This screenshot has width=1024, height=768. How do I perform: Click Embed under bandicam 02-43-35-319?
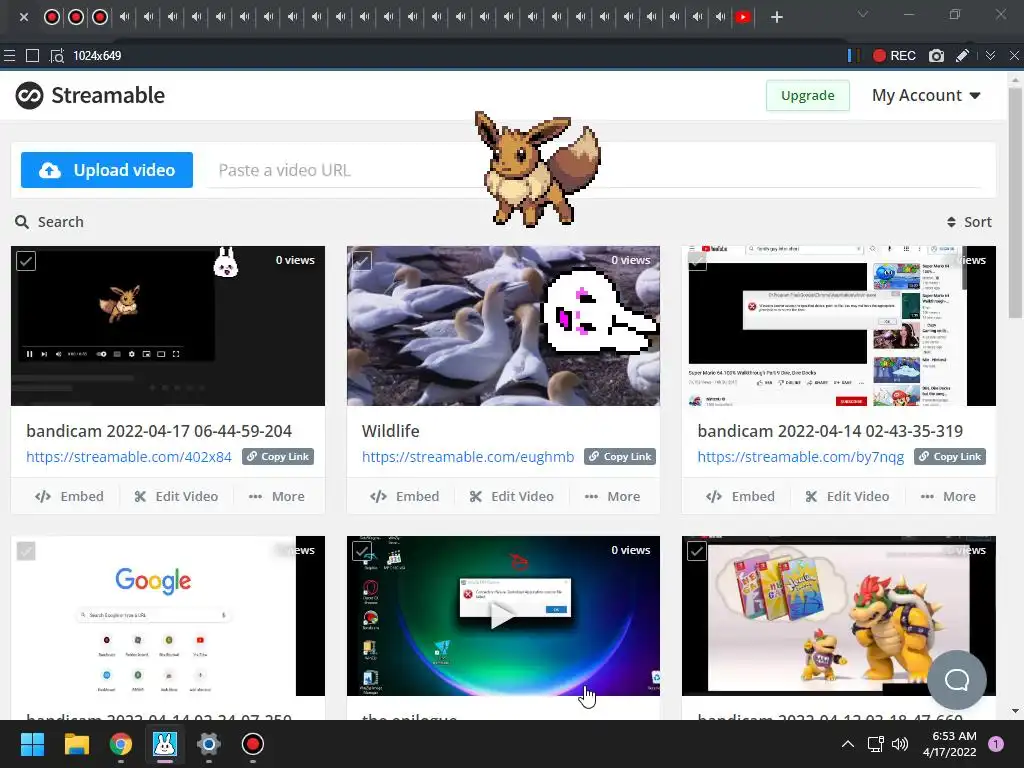[740, 496]
